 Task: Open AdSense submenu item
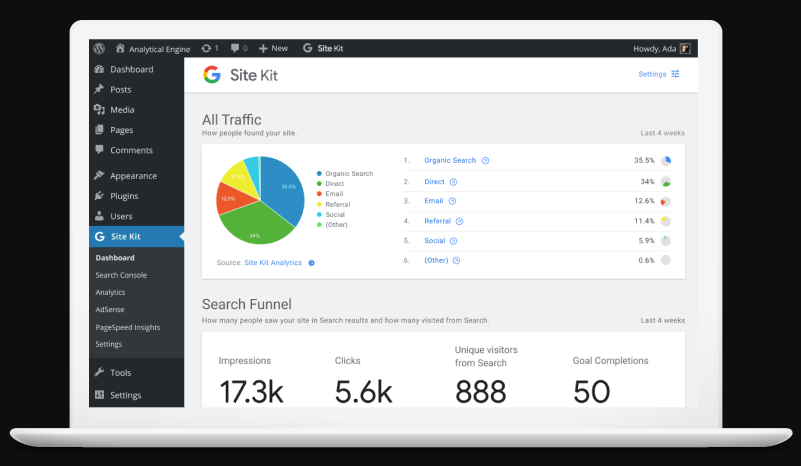[x=110, y=310]
